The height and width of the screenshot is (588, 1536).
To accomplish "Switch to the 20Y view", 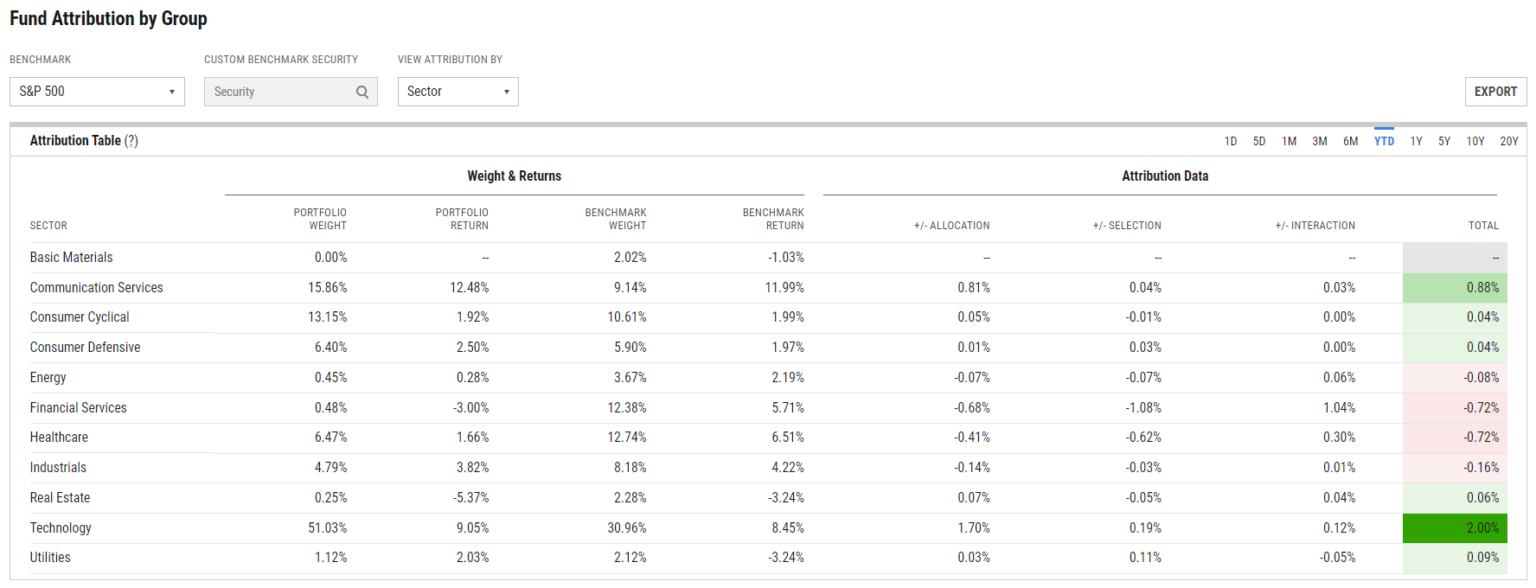I will click(1508, 141).
